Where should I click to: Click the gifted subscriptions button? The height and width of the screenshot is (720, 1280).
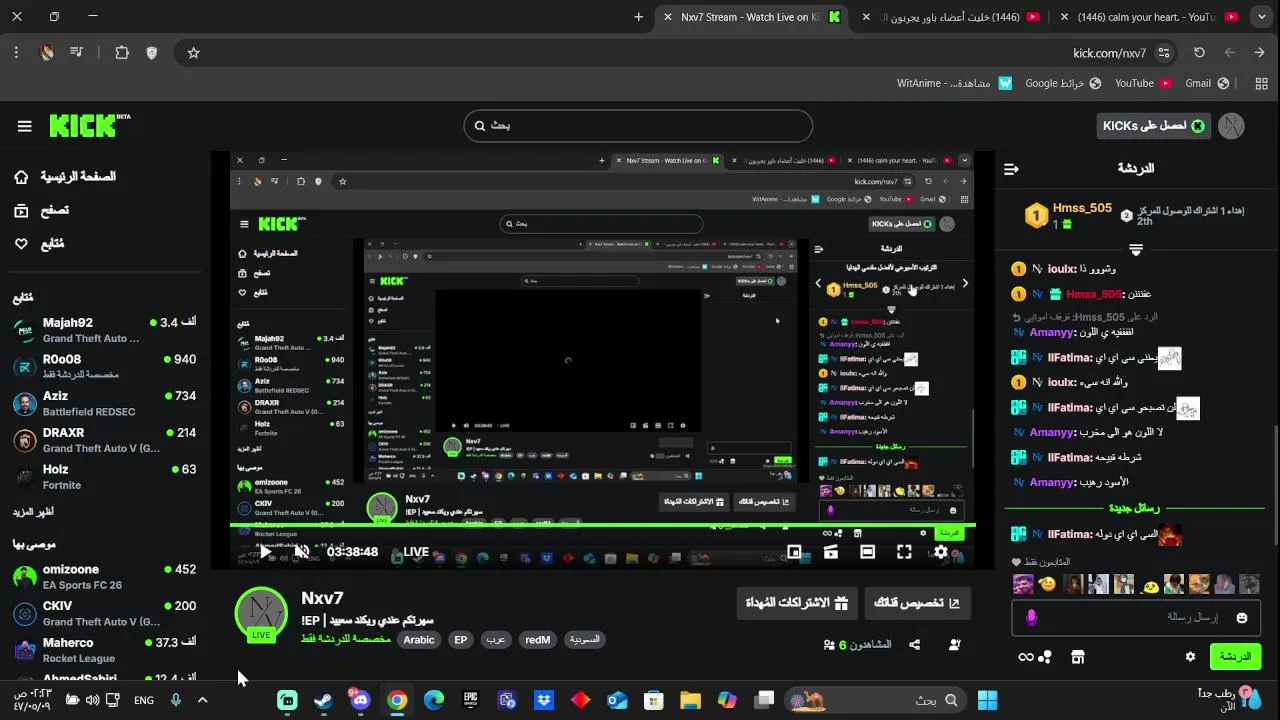tap(796, 603)
